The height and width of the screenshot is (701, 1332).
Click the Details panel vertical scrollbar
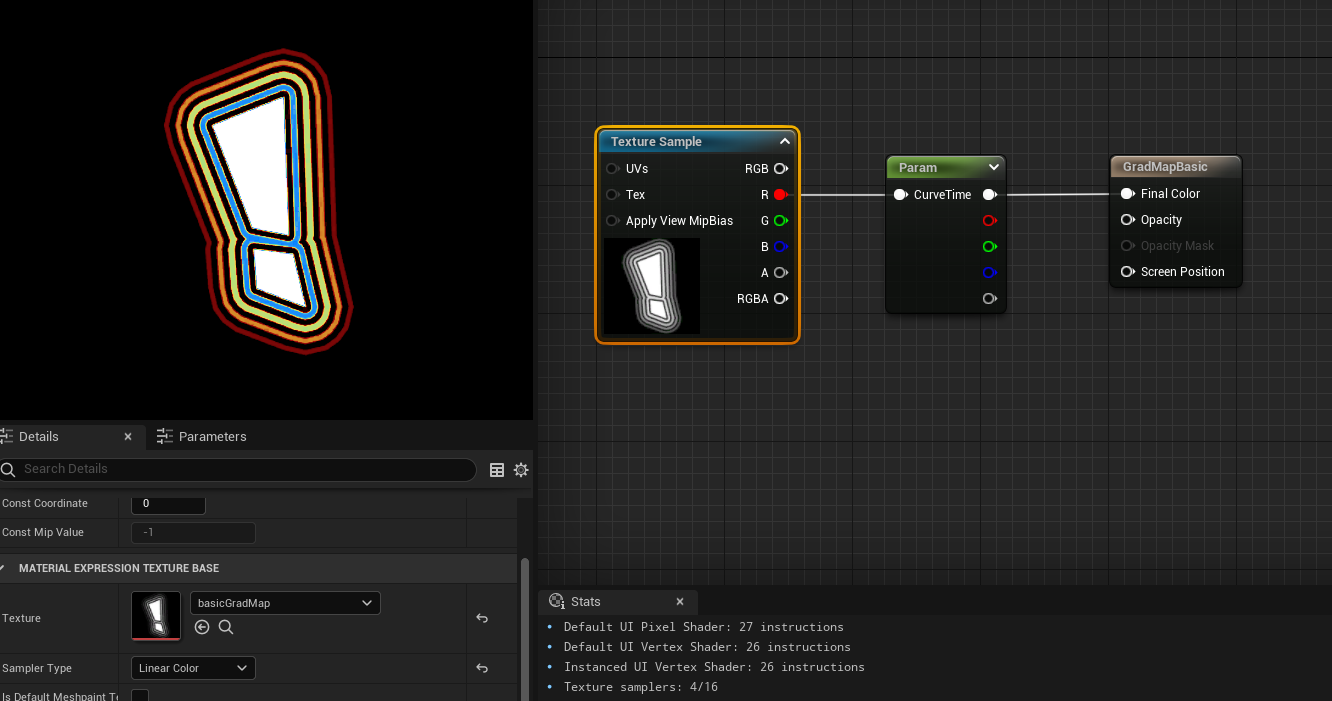525,630
